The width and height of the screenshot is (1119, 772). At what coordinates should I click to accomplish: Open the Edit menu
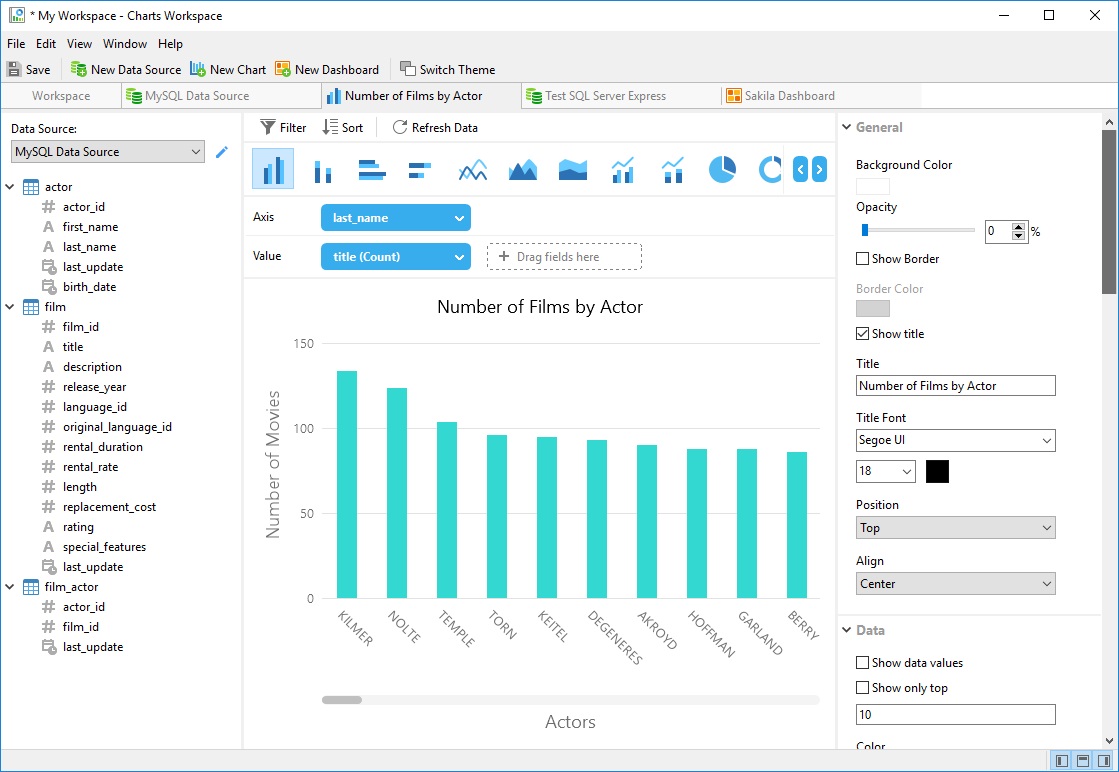tap(46, 44)
